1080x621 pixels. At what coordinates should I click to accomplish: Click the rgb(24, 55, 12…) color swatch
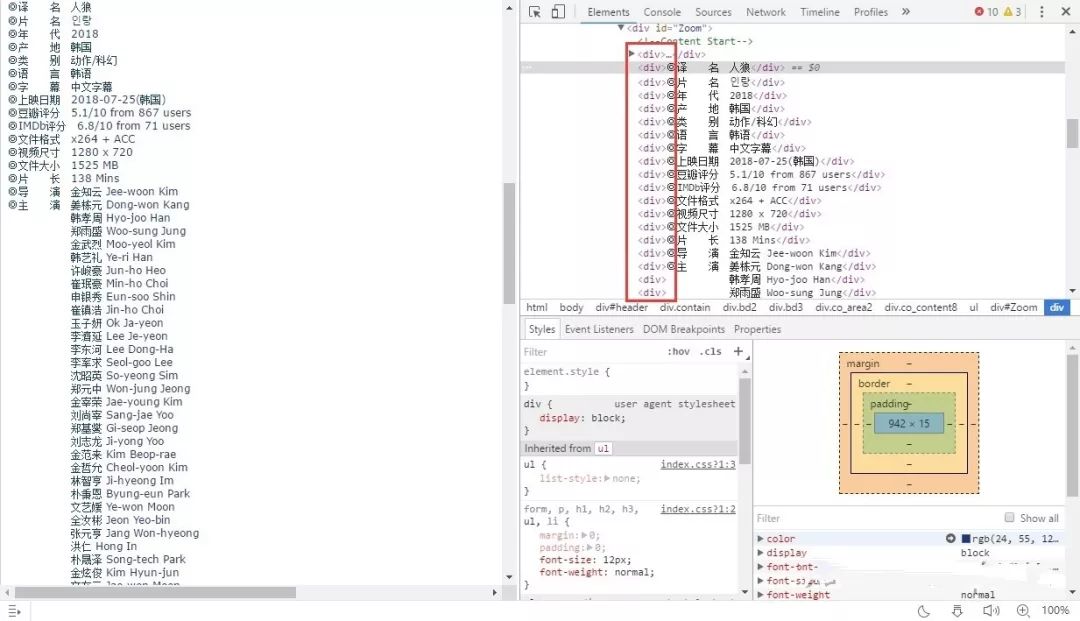[x=966, y=538]
